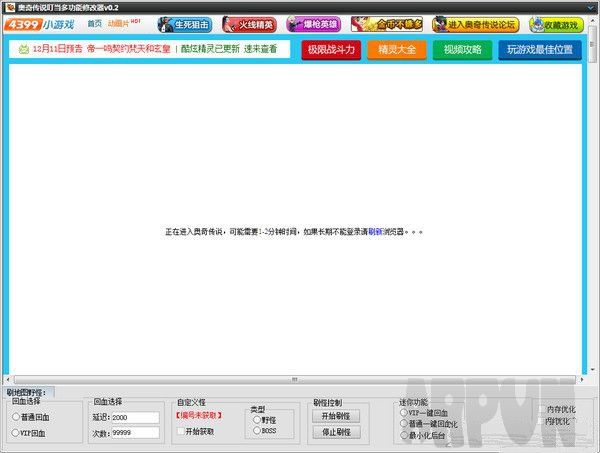Viewport: 600px width, 453px height.
Task: Select the 普通一键回血优化 radio button
Action: [403, 423]
